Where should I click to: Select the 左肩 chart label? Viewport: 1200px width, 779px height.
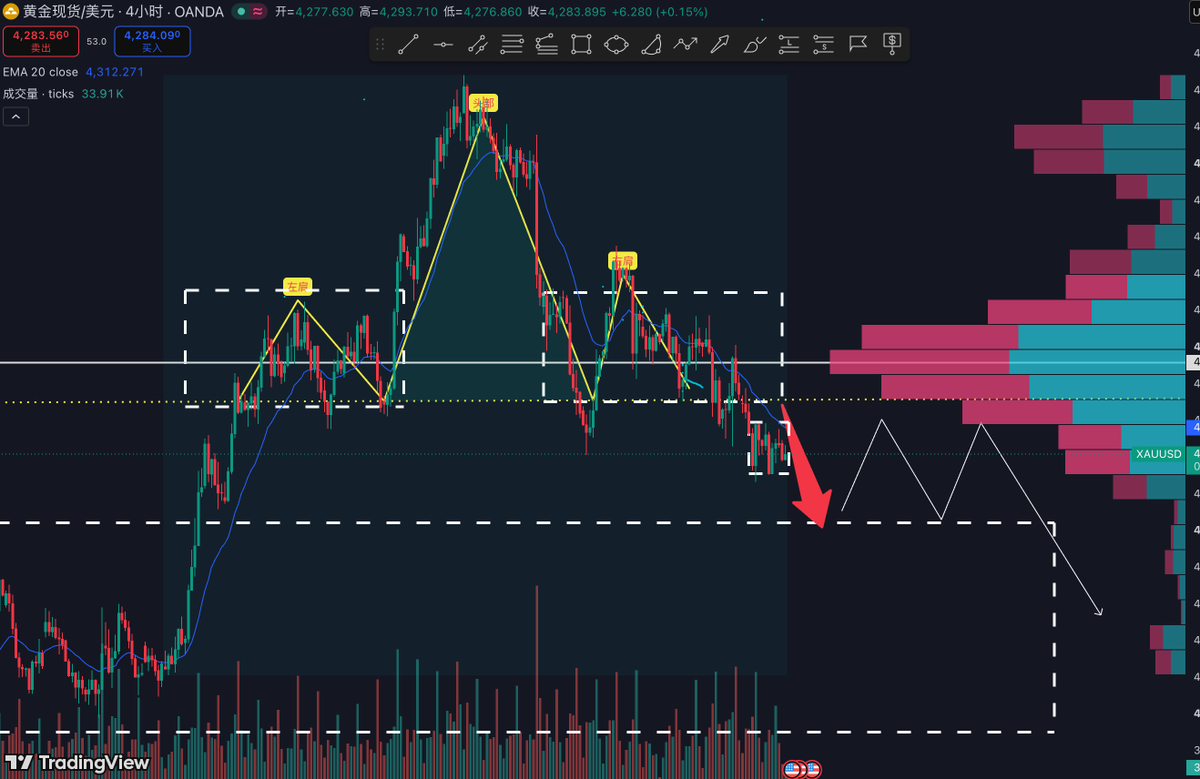click(297, 287)
